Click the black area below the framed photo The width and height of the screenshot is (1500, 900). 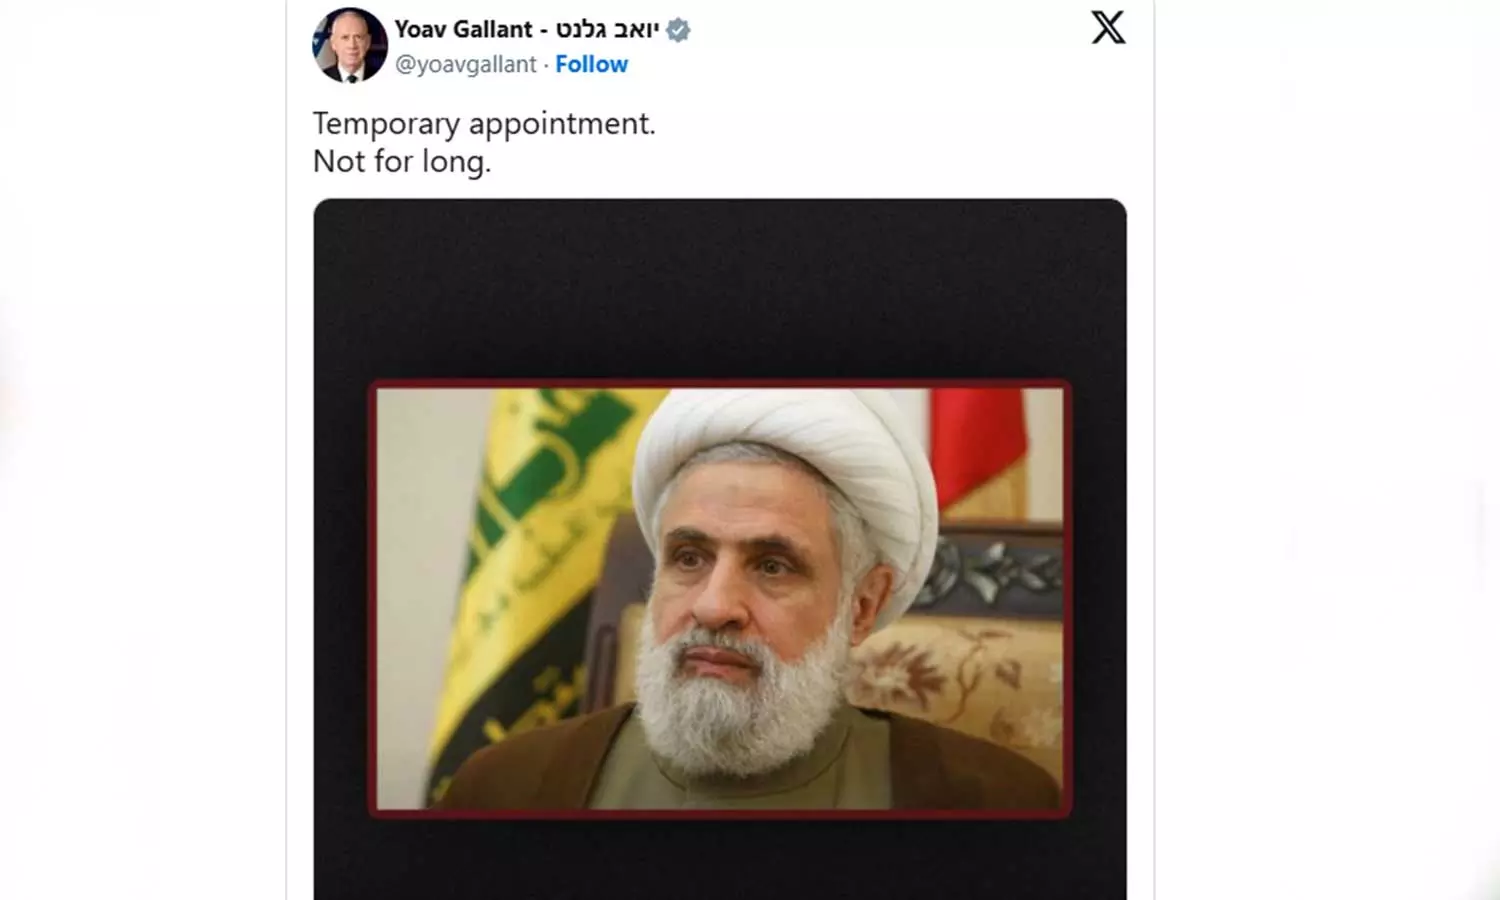(720, 859)
